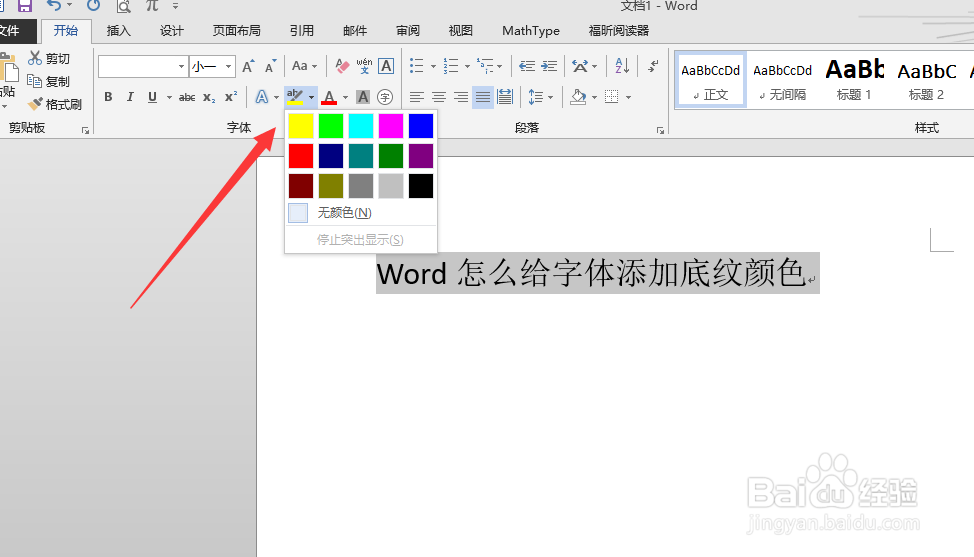This screenshot has width=974, height=557.
Task: Click the Redo circular arrow icon
Action: (93, 6)
